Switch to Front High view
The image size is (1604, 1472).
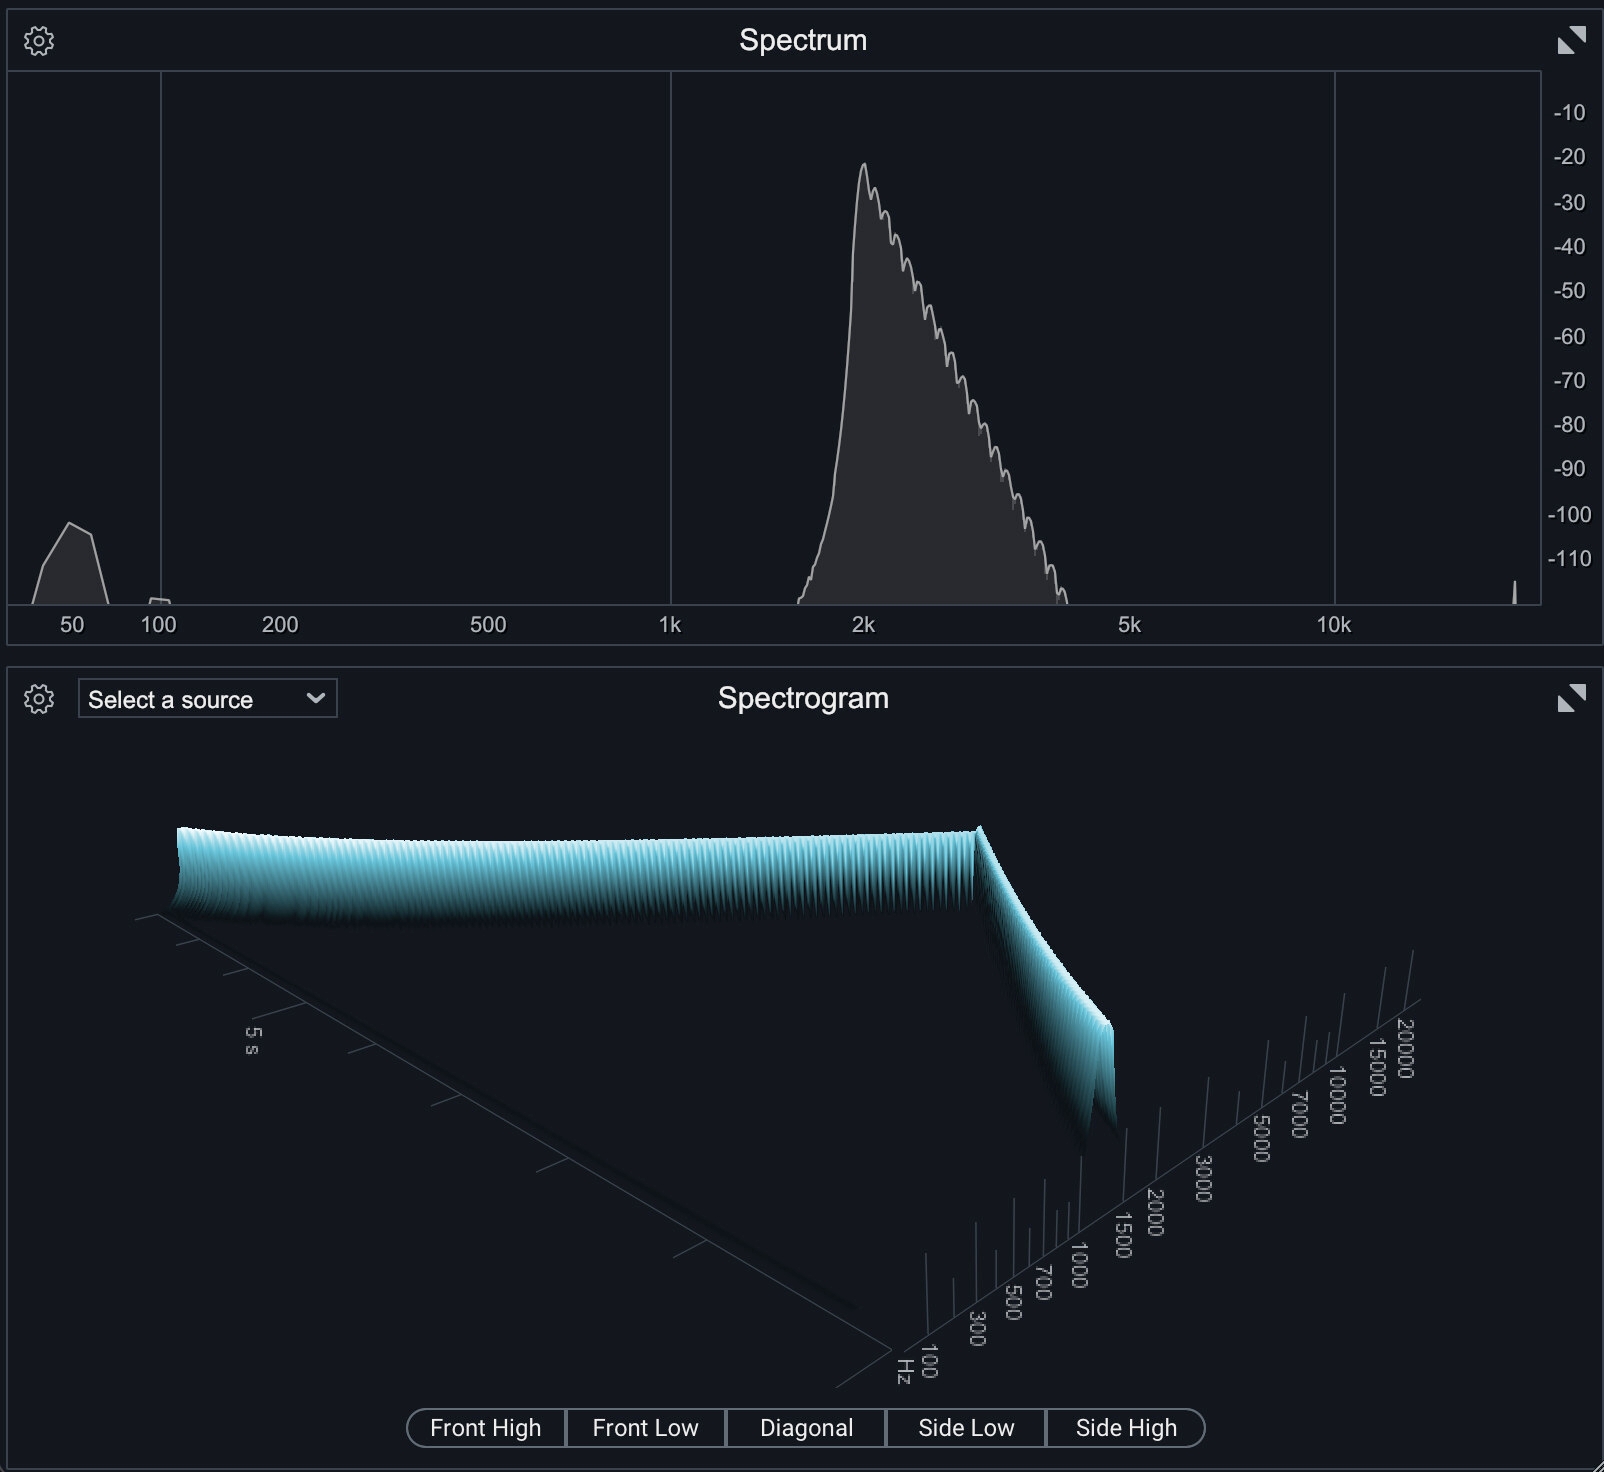click(486, 1427)
